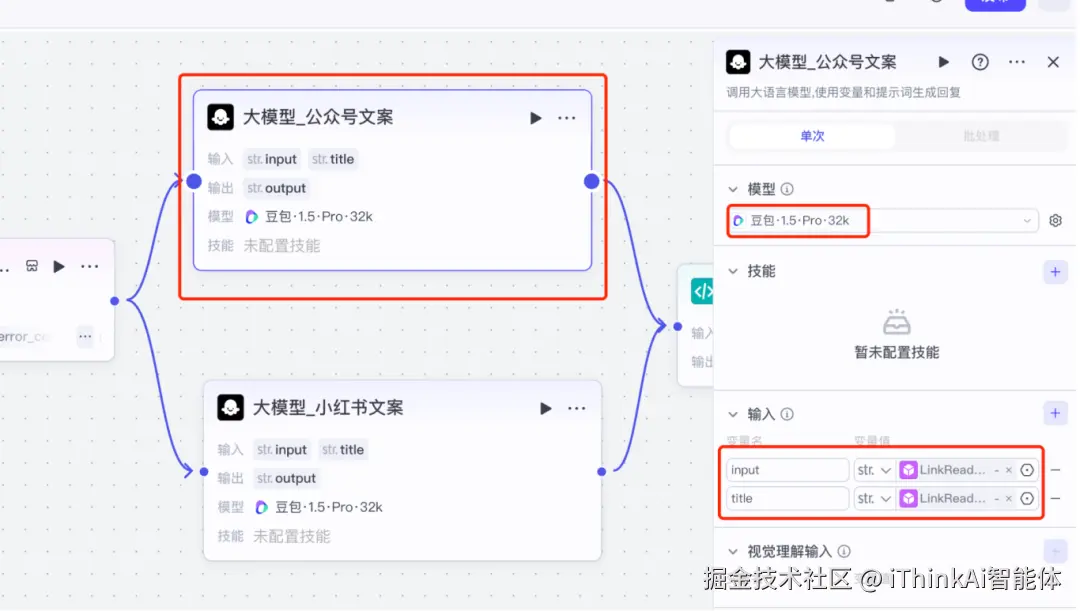Click the help question-mark icon in the panel
Screen dimensions: 1080x611
pos(979,61)
